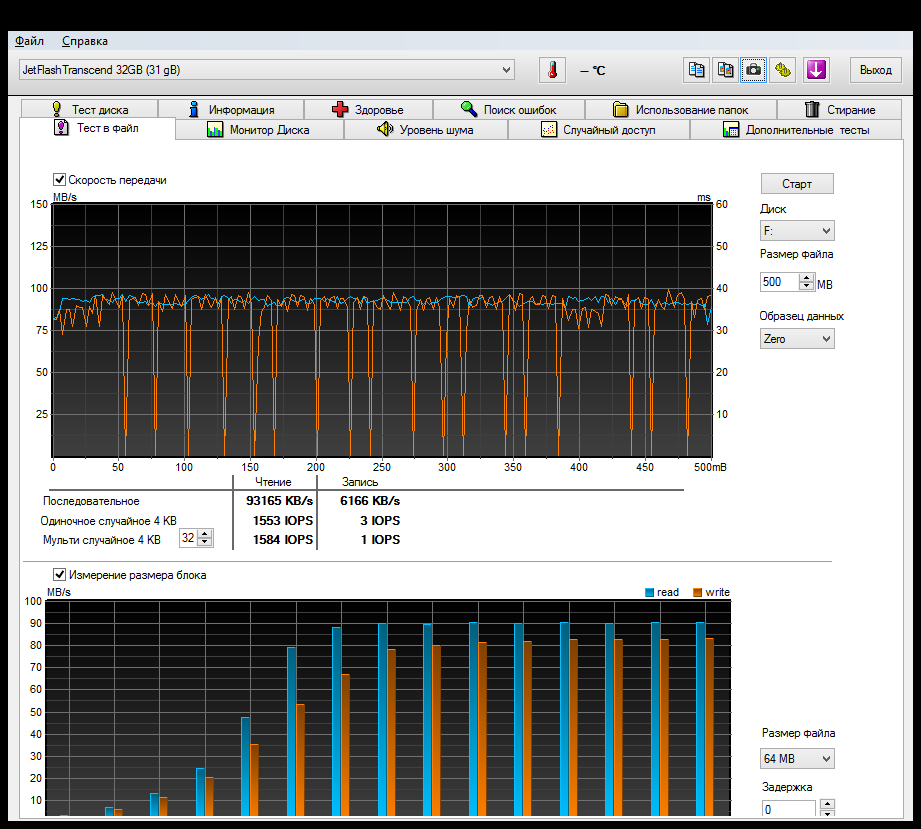Click the Старт button
Screen dimensions: 921x829
(x=797, y=183)
